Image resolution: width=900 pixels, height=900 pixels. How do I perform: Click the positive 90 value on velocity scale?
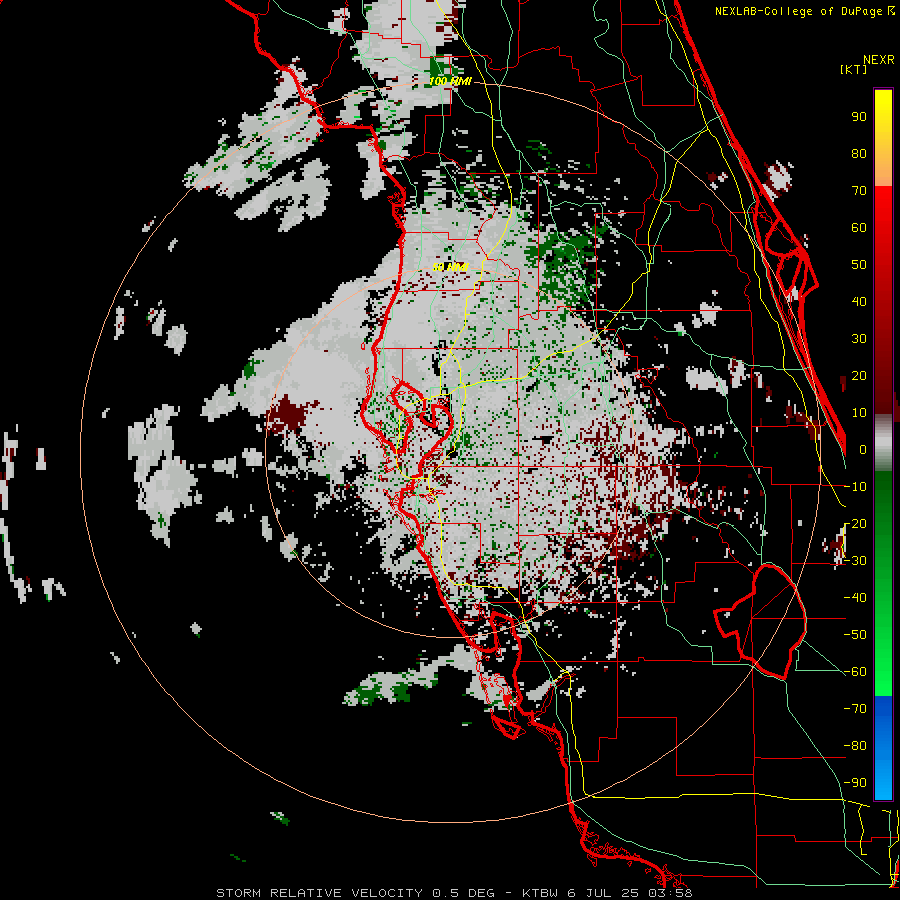[x=859, y=117]
